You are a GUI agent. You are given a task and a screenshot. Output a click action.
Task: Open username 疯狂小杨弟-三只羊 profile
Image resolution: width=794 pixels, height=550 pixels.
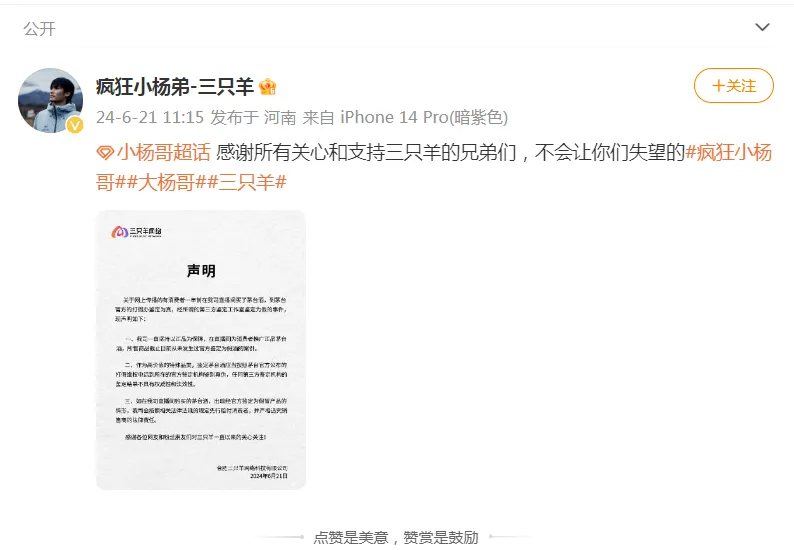coord(175,87)
